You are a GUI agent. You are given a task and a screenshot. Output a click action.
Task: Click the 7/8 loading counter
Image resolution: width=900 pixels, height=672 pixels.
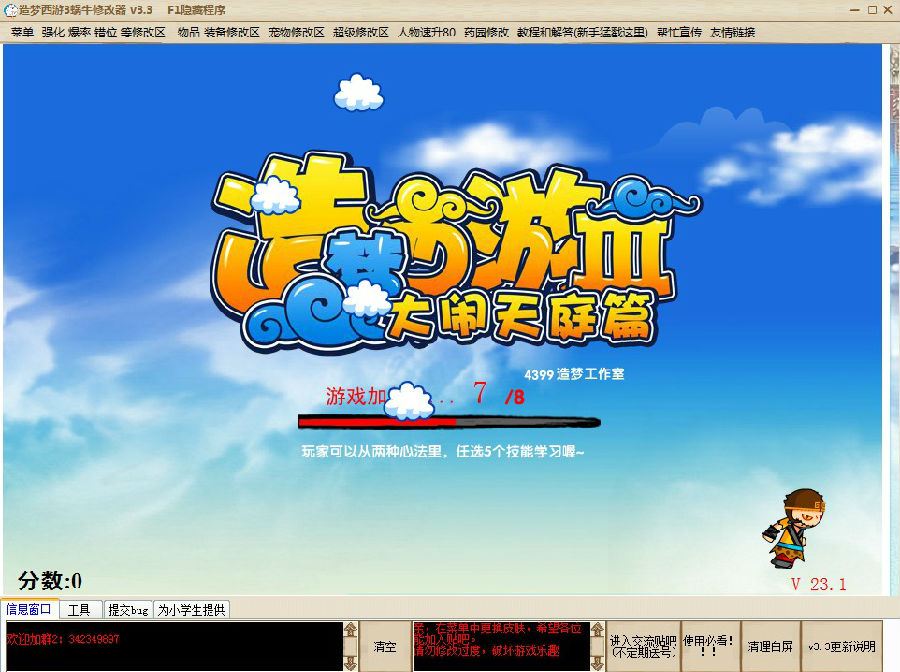pyautogui.click(x=499, y=394)
